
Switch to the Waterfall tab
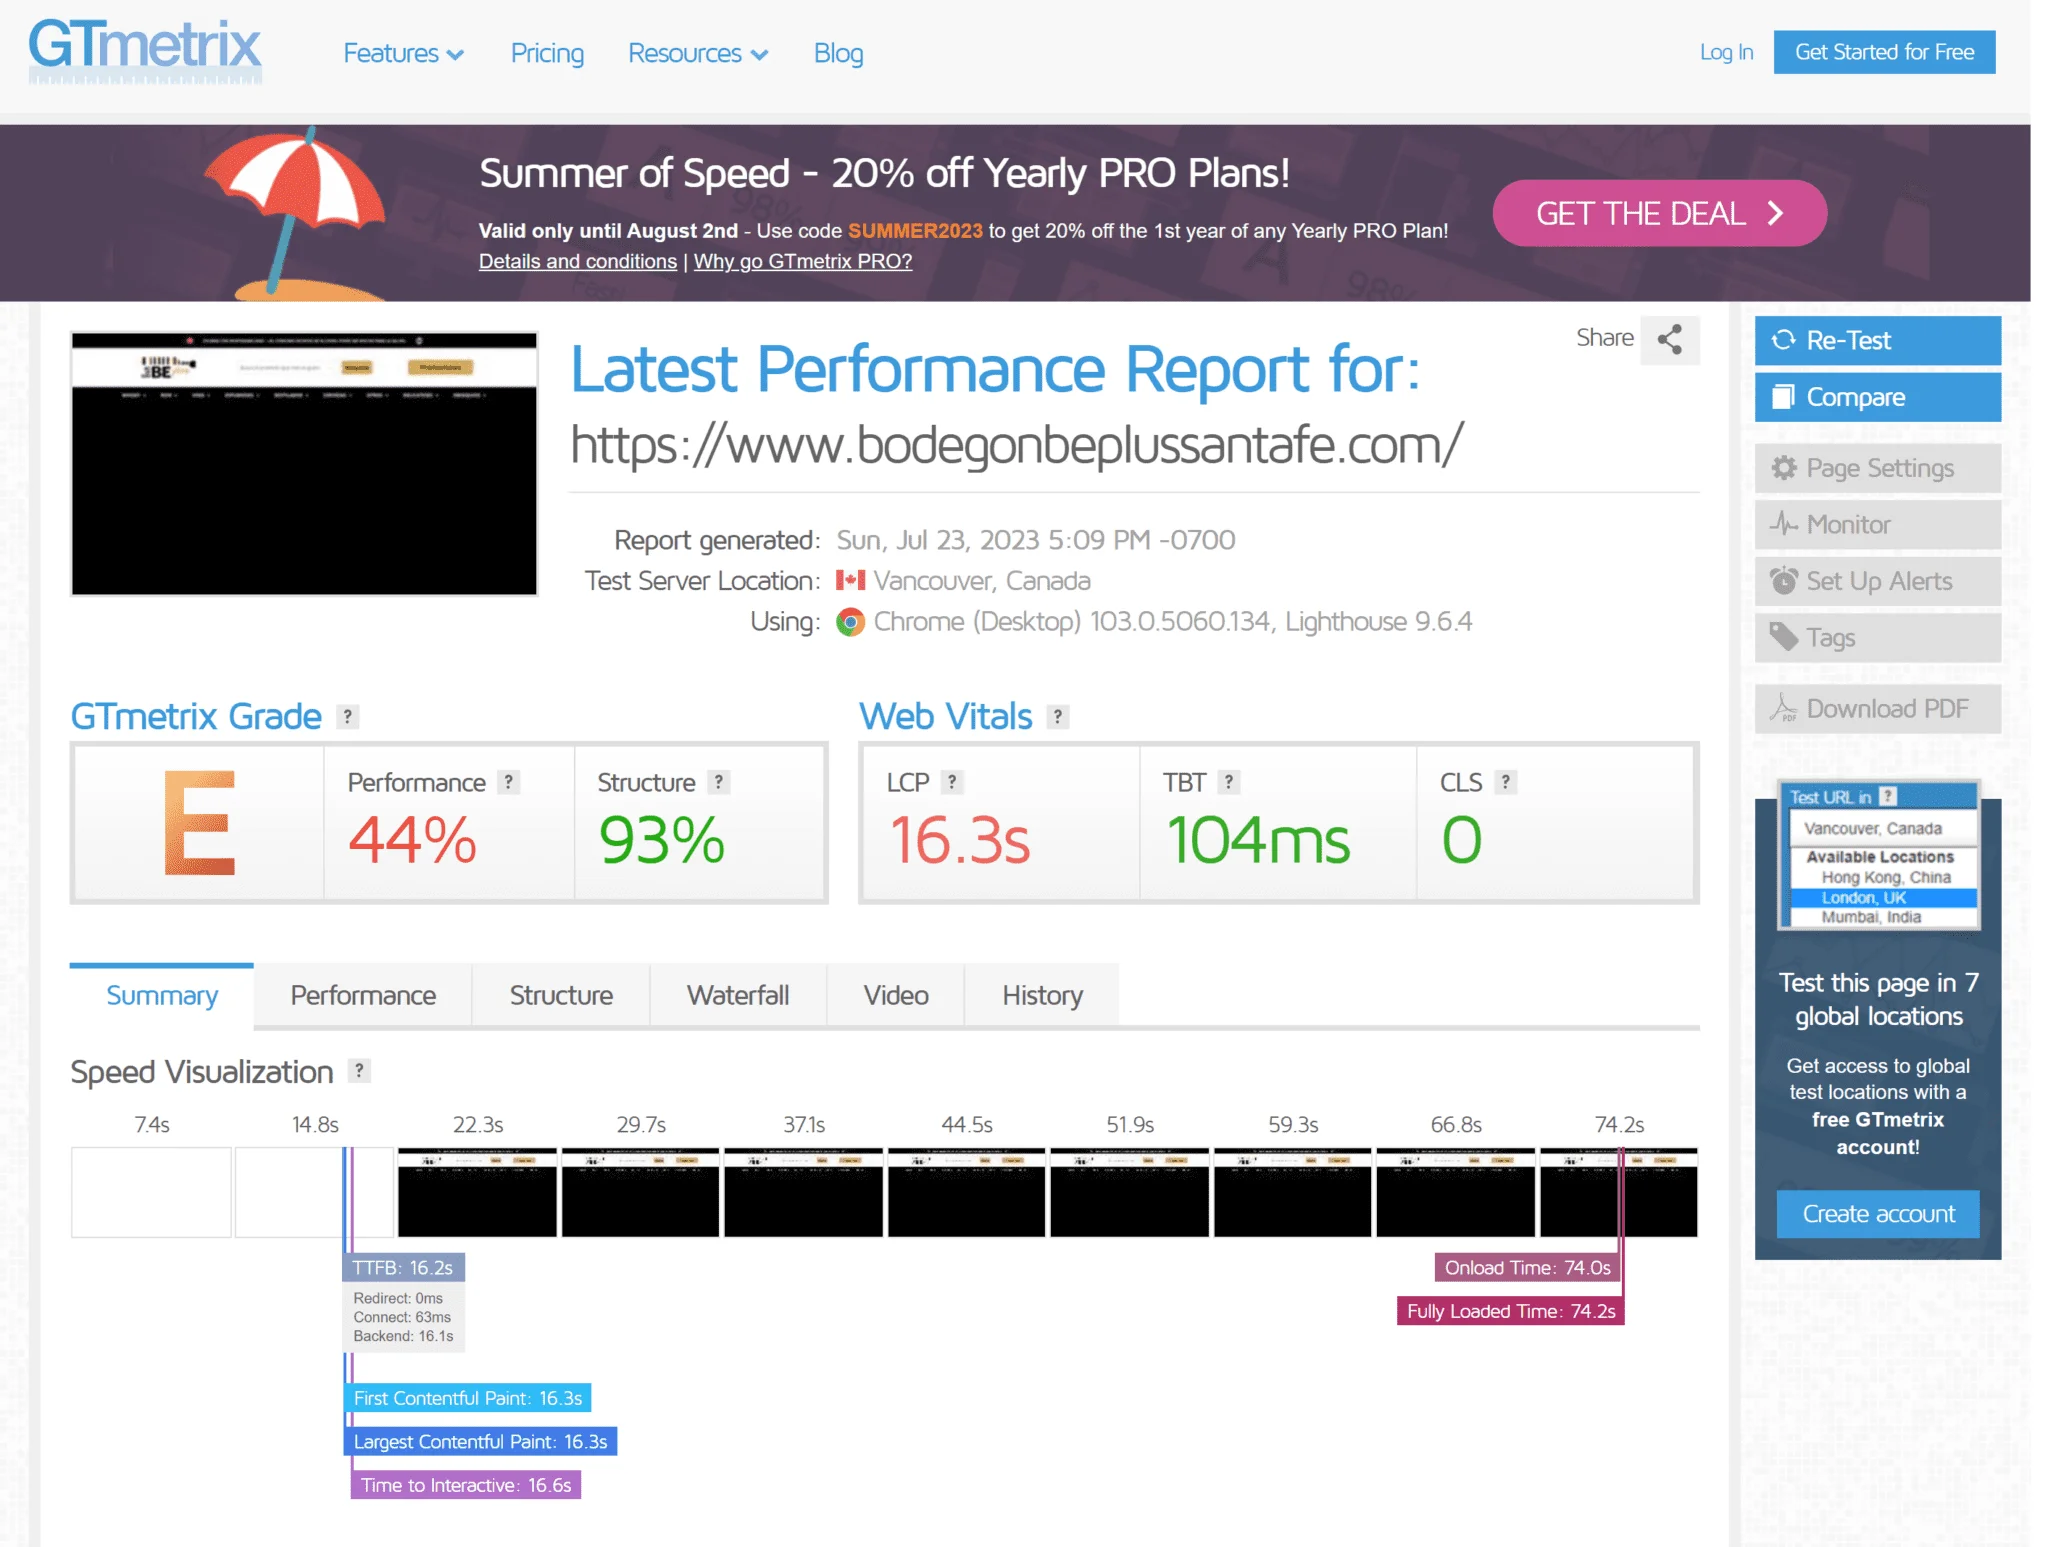pos(737,995)
